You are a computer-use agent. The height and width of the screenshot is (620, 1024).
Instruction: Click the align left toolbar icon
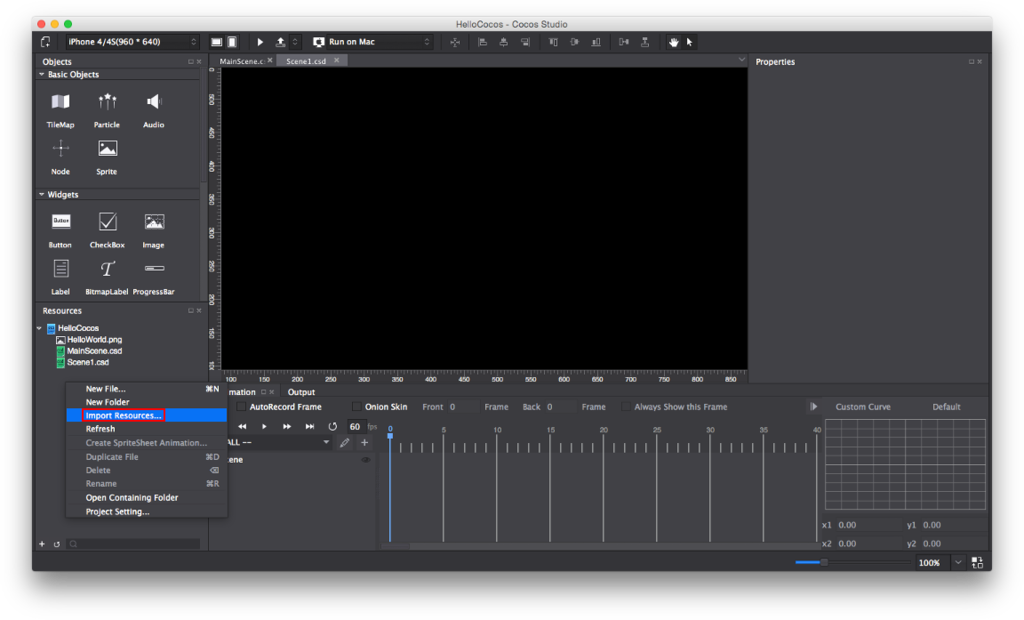(x=483, y=42)
